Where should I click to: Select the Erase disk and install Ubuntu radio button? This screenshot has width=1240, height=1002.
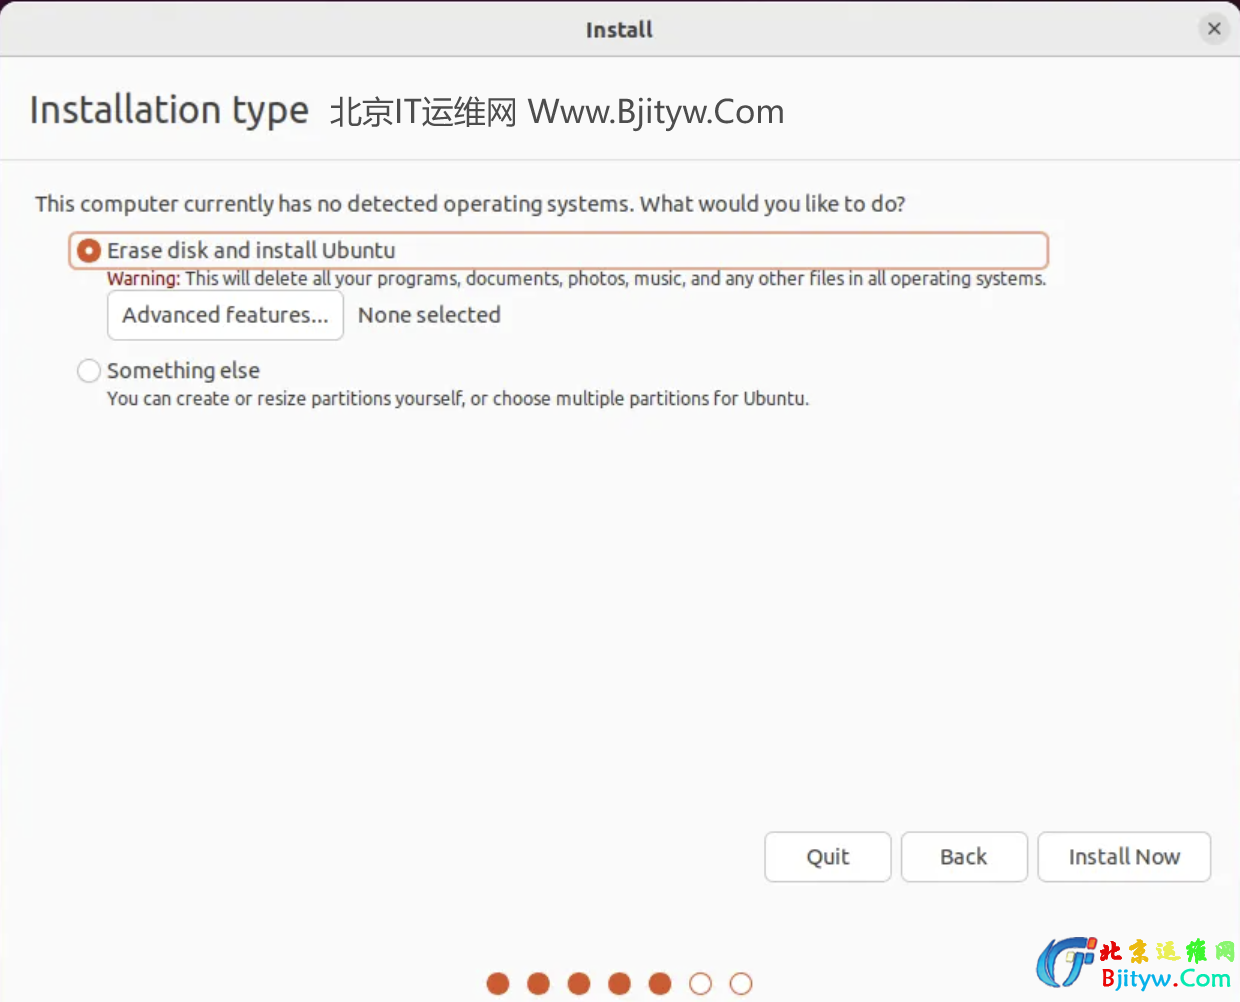click(x=89, y=251)
